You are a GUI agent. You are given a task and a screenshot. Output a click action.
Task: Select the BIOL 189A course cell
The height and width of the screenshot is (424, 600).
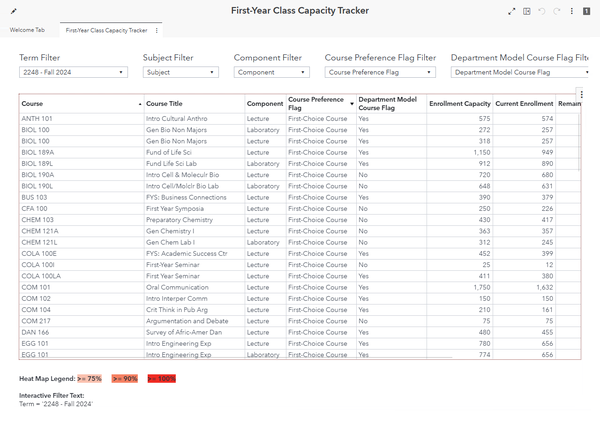point(82,152)
